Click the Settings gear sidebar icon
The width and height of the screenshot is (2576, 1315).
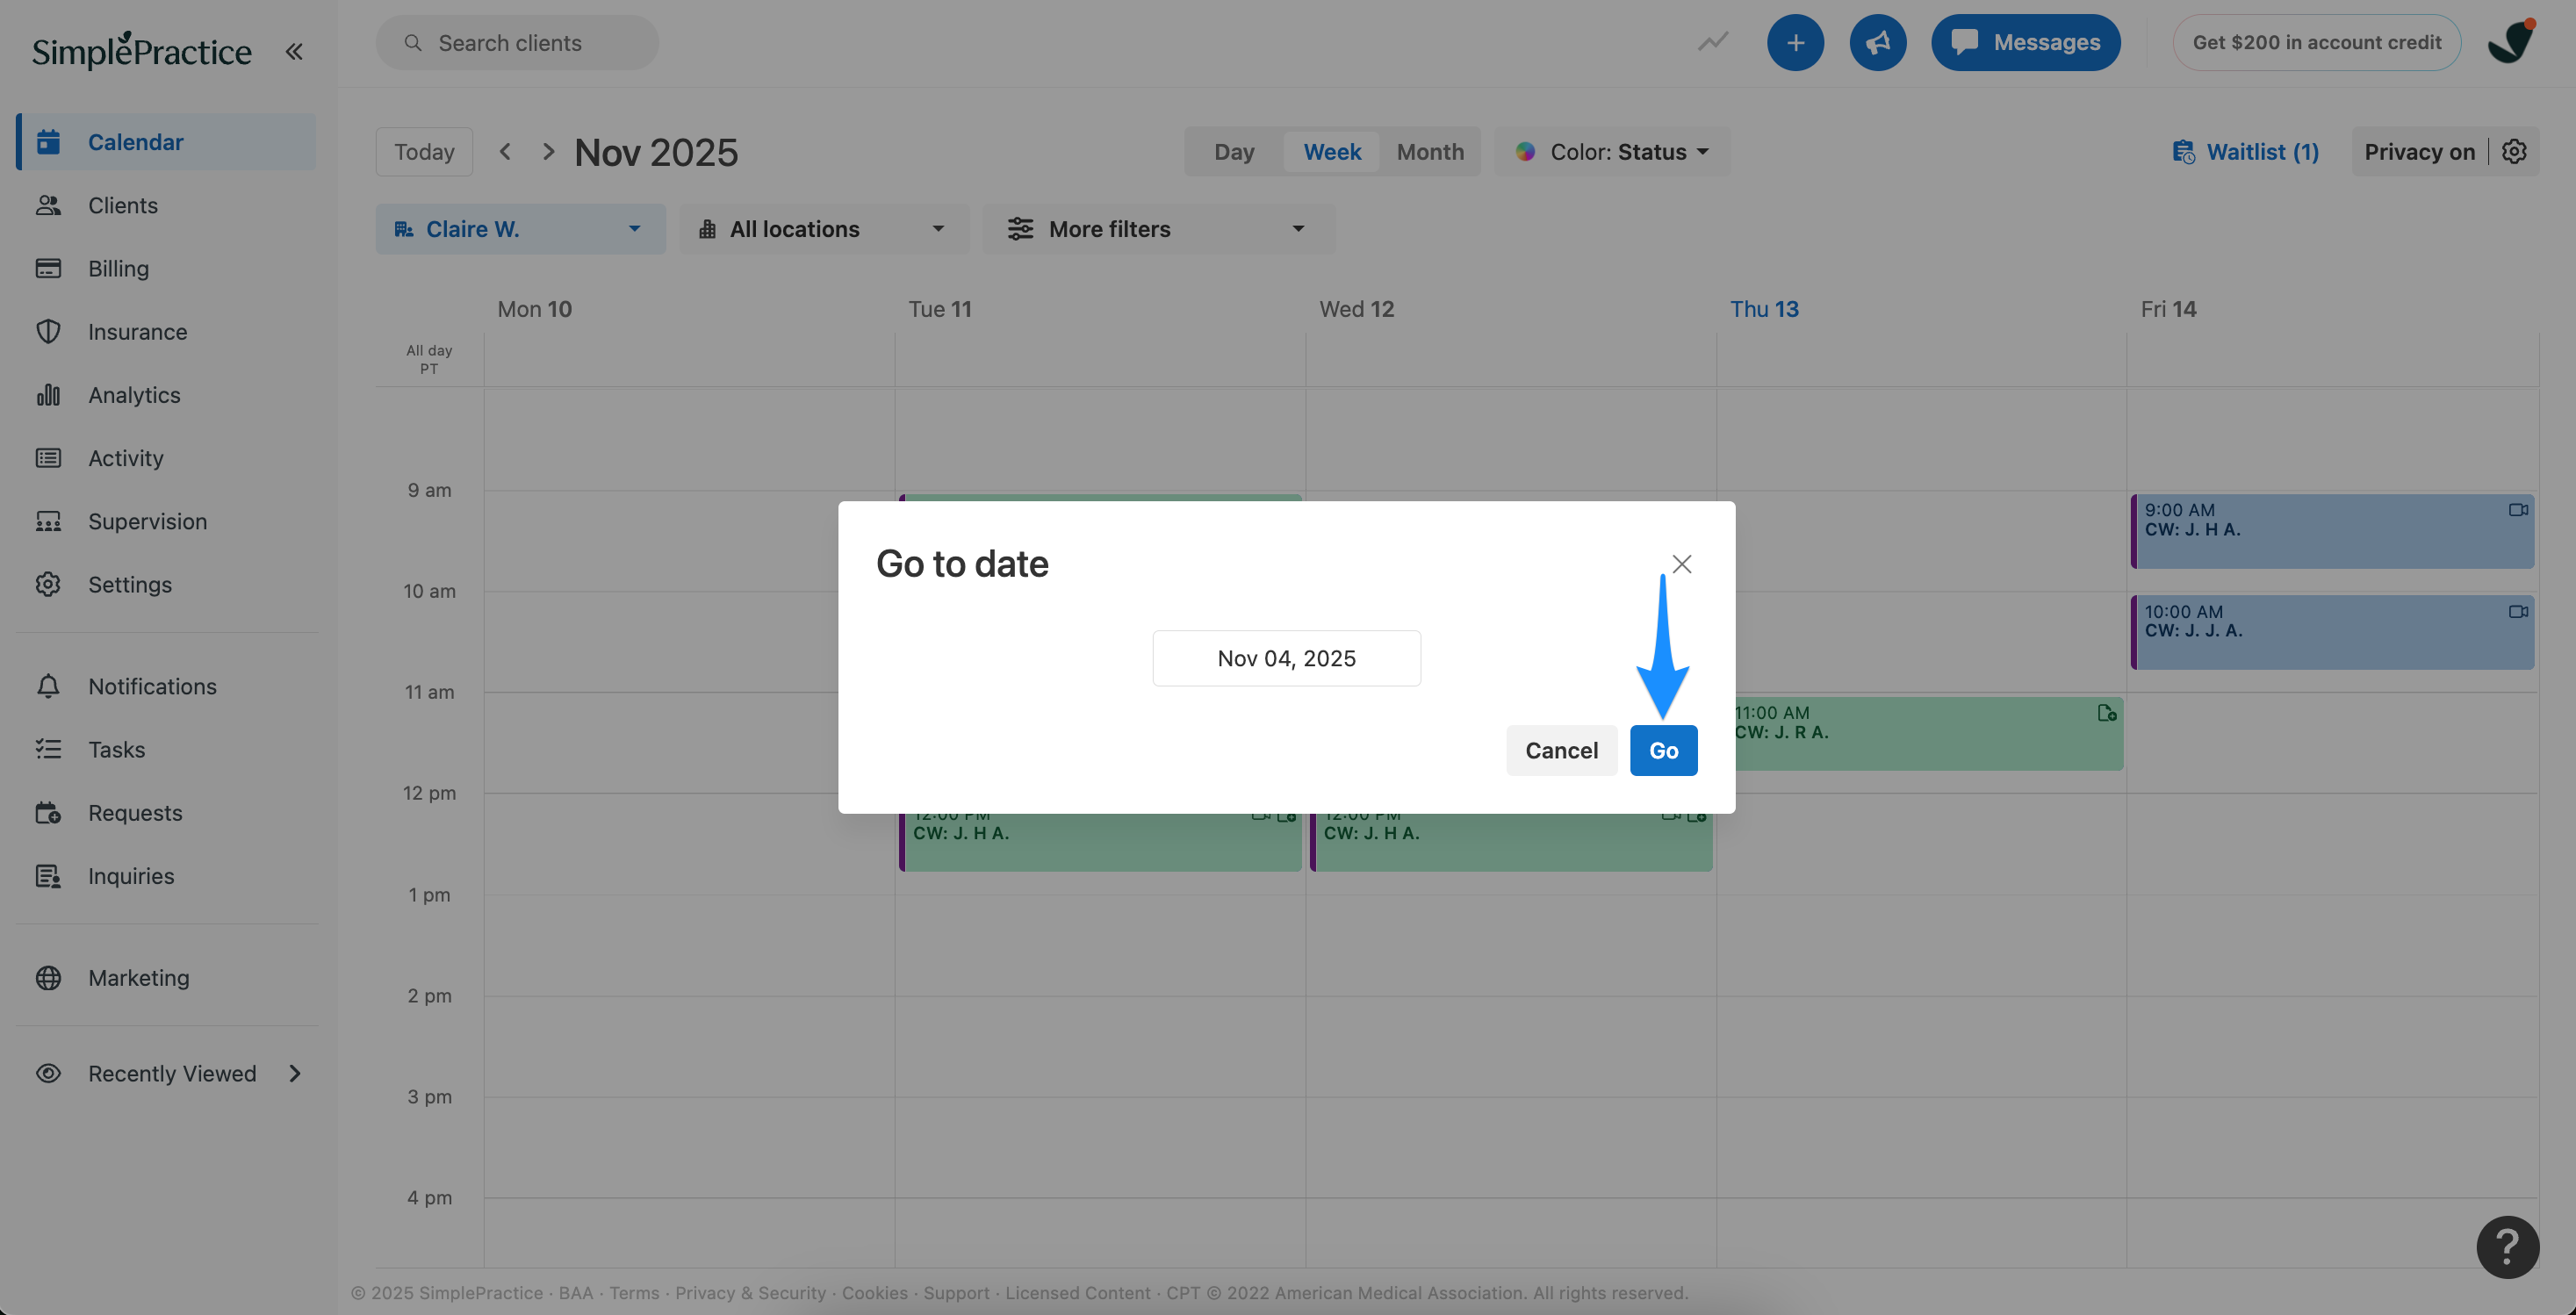click(x=48, y=584)
